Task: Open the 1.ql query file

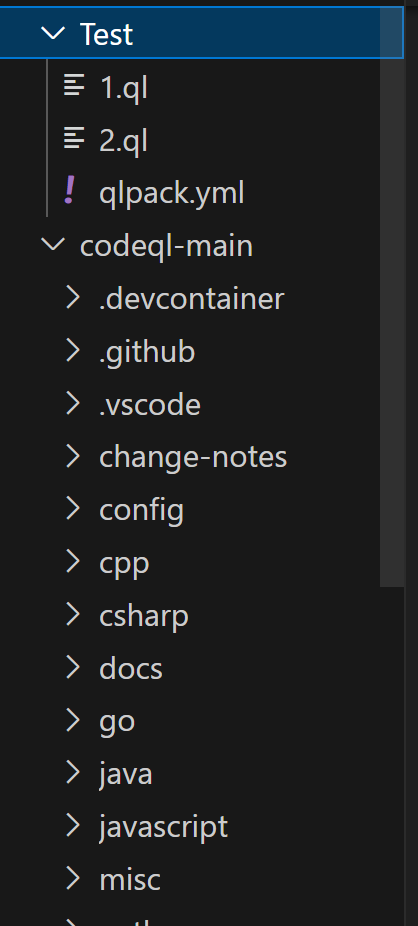Action: coord(123,88)
